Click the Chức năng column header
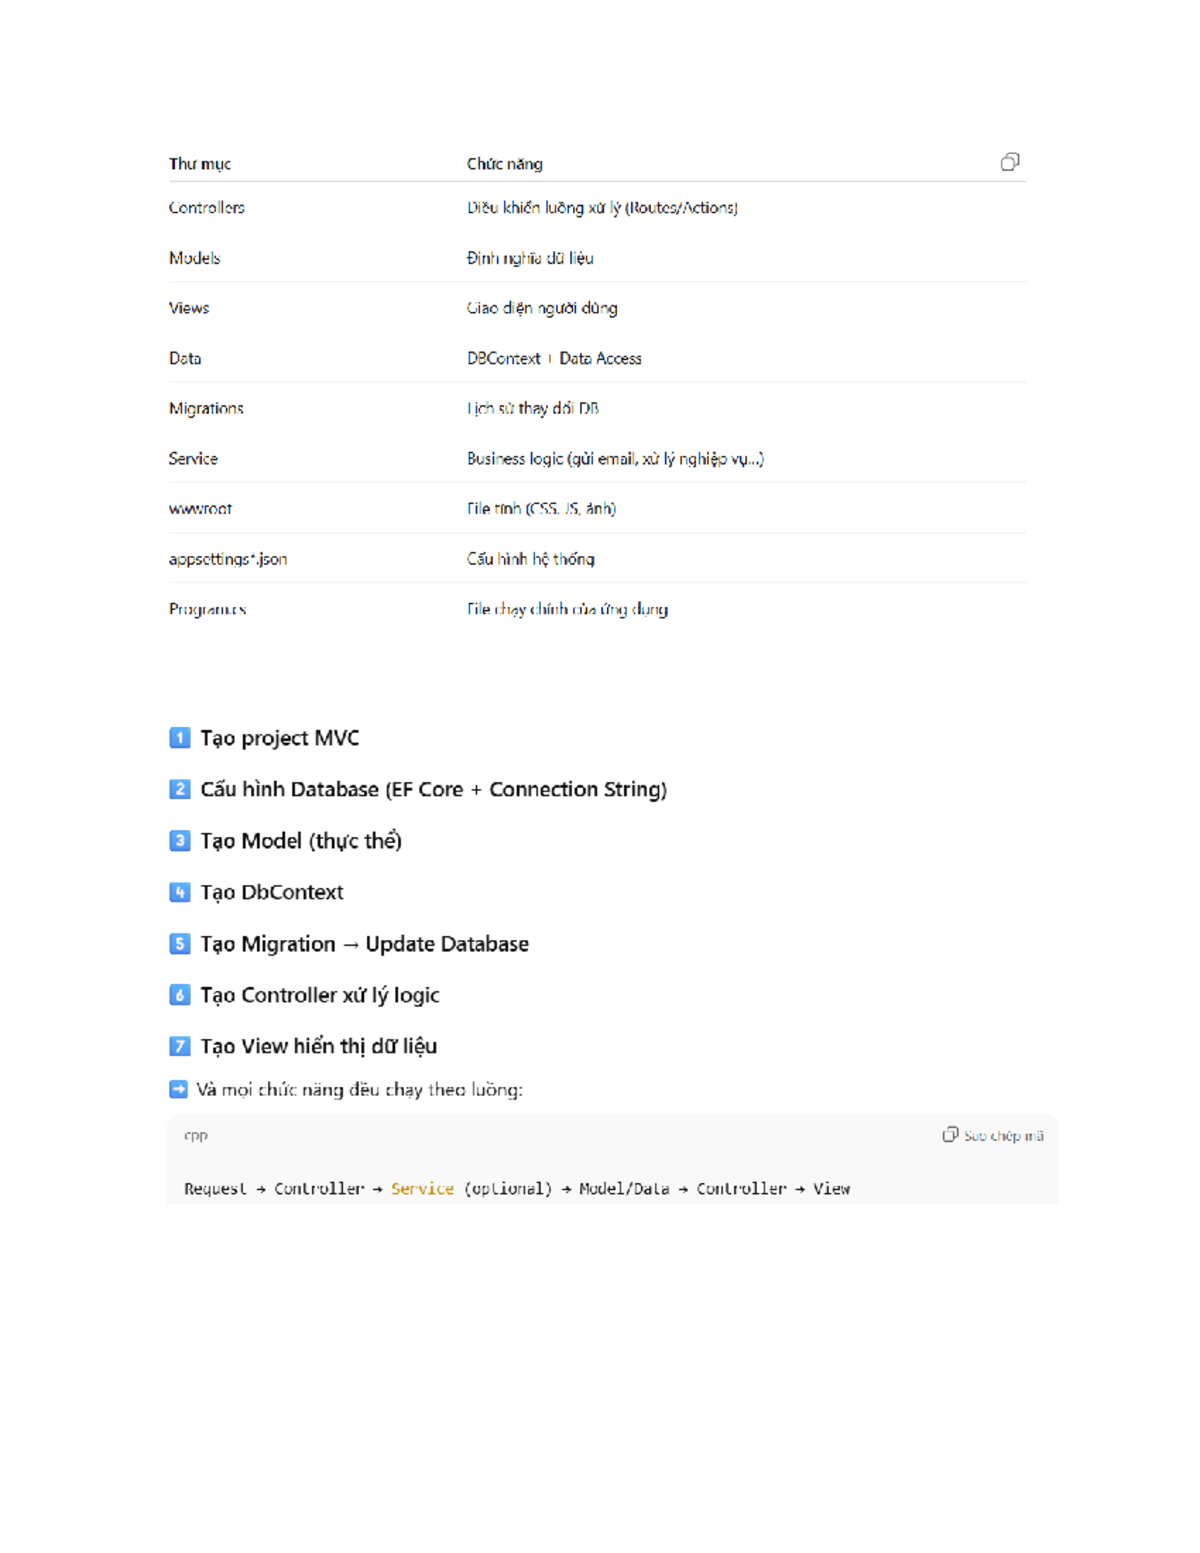Screen dimensions: 1200x1553 tap(505, 164)
